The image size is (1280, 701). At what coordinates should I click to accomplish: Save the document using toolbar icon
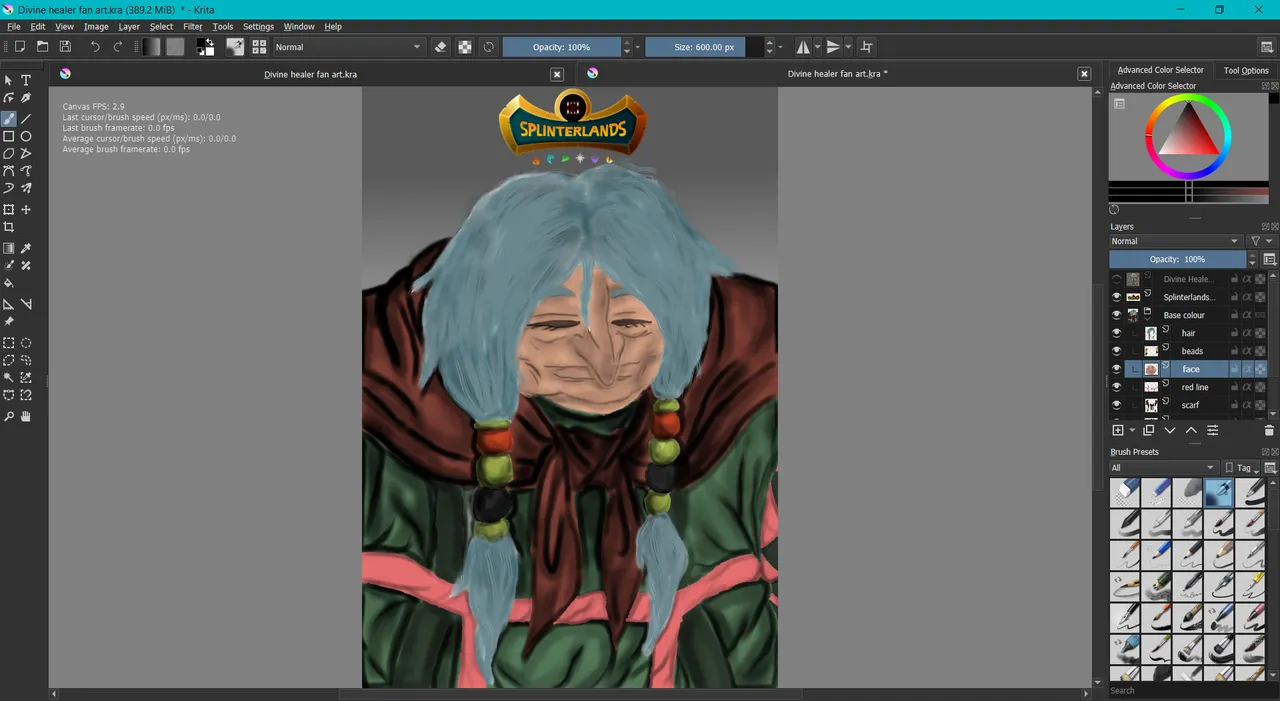[x=65, y=47]
